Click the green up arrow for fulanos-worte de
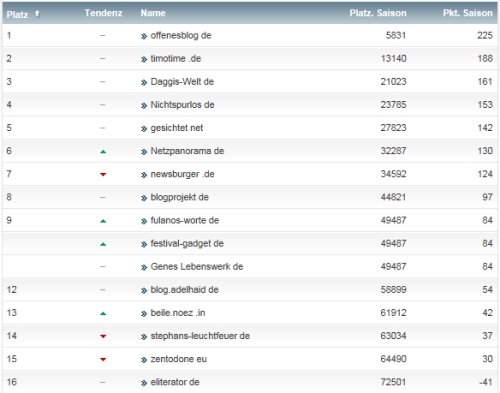Viewport: 500px width, 393px height. [x=103, y=221]
